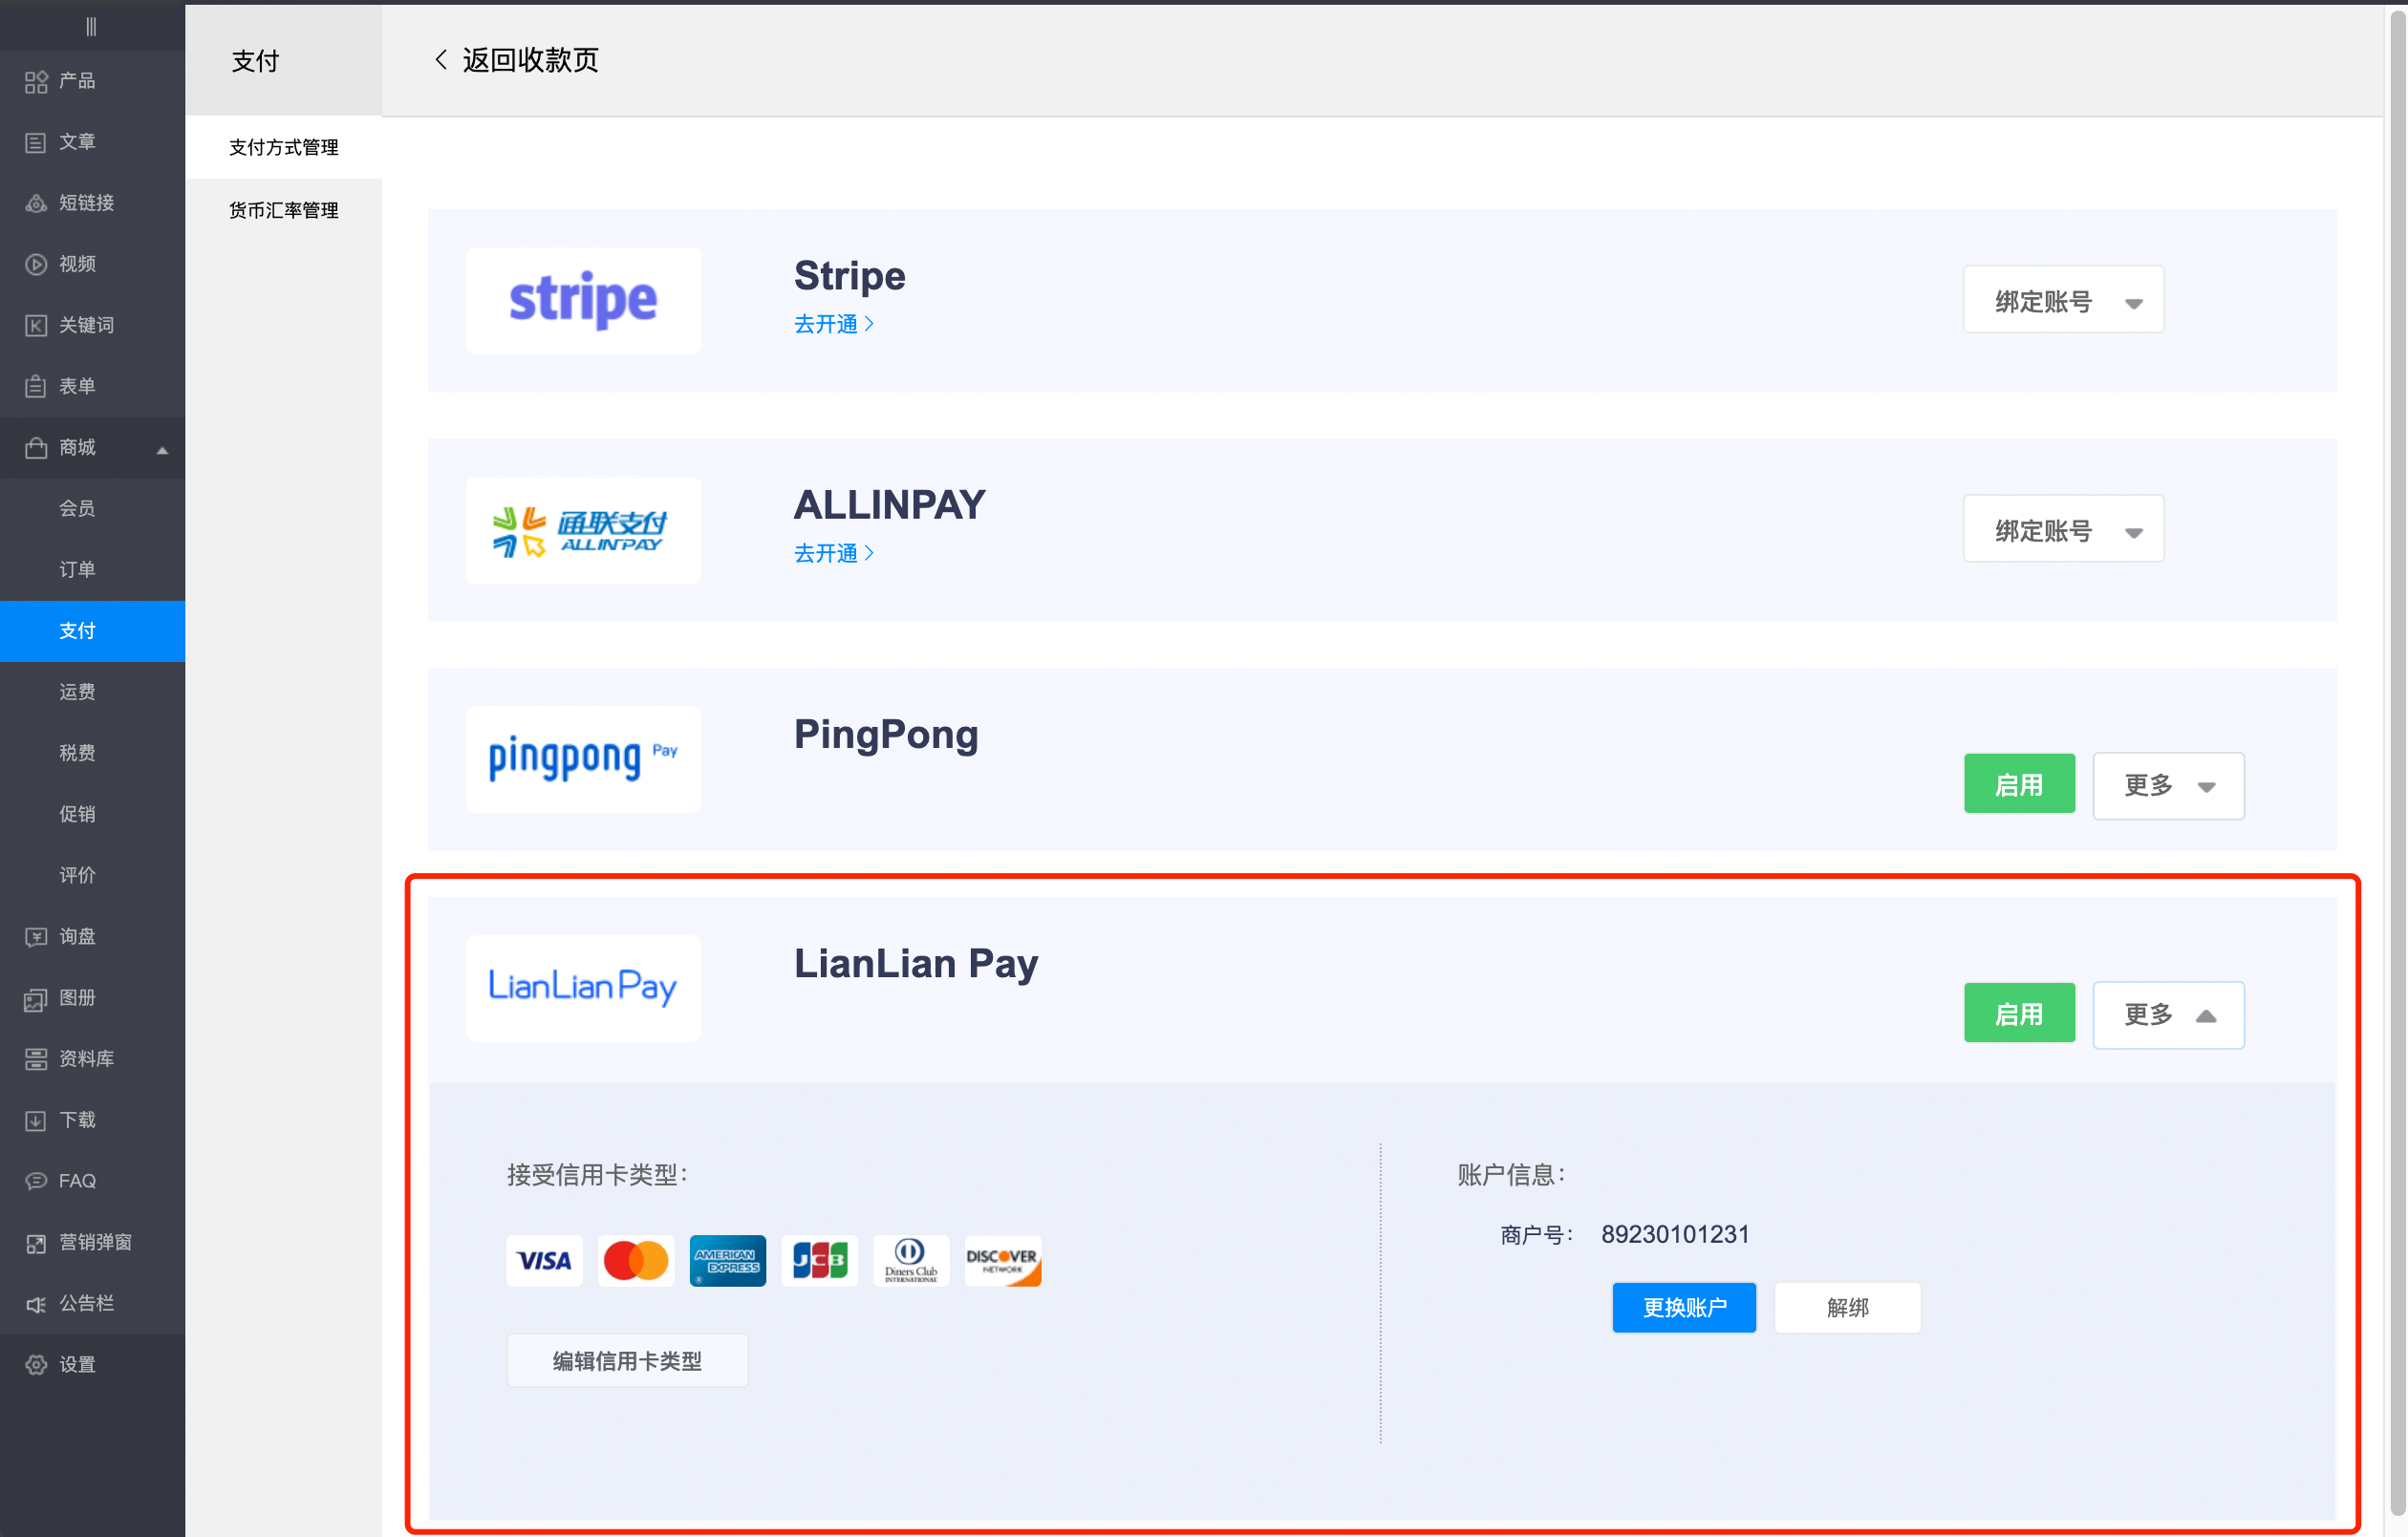Open ALLINPAY 绑定账号 dropdown
2408x1537 pixels.
(2062, 529)
